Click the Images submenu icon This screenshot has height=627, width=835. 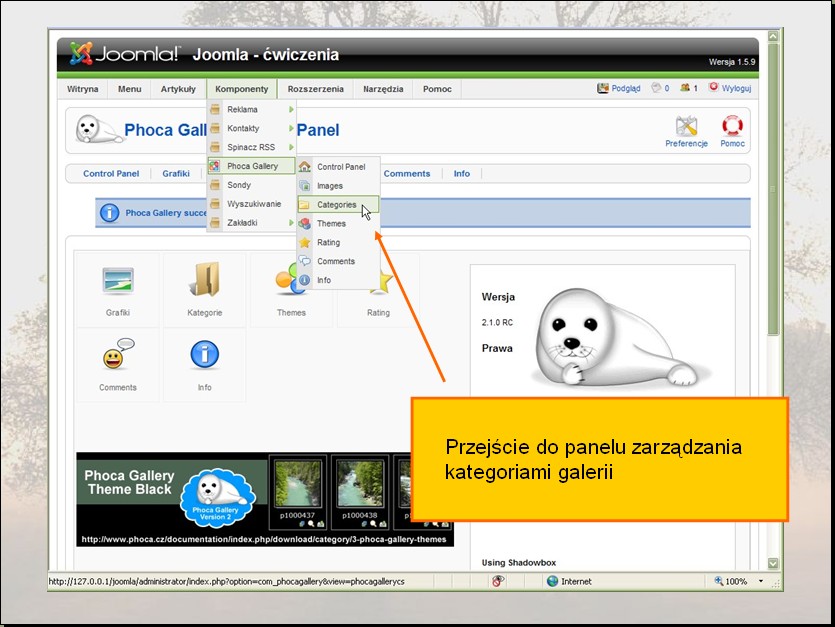(x=305, y=185)
